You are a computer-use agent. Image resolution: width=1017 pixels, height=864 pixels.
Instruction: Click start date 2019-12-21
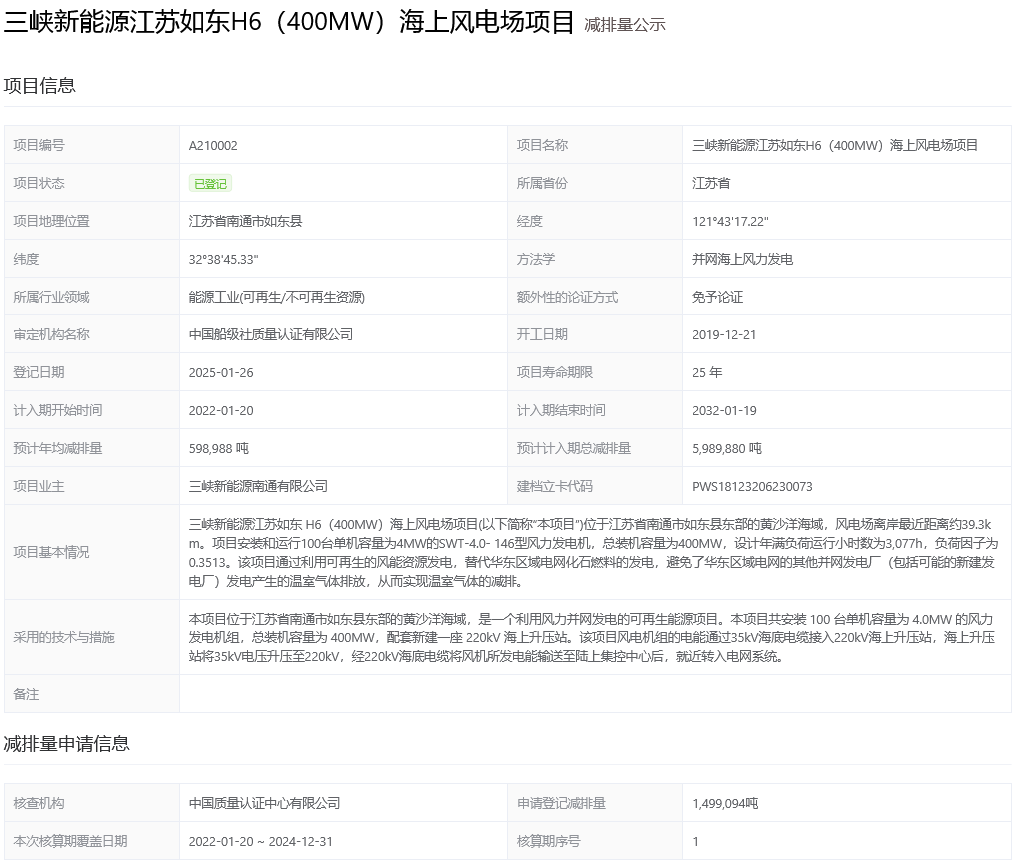(x=724, y=335)
